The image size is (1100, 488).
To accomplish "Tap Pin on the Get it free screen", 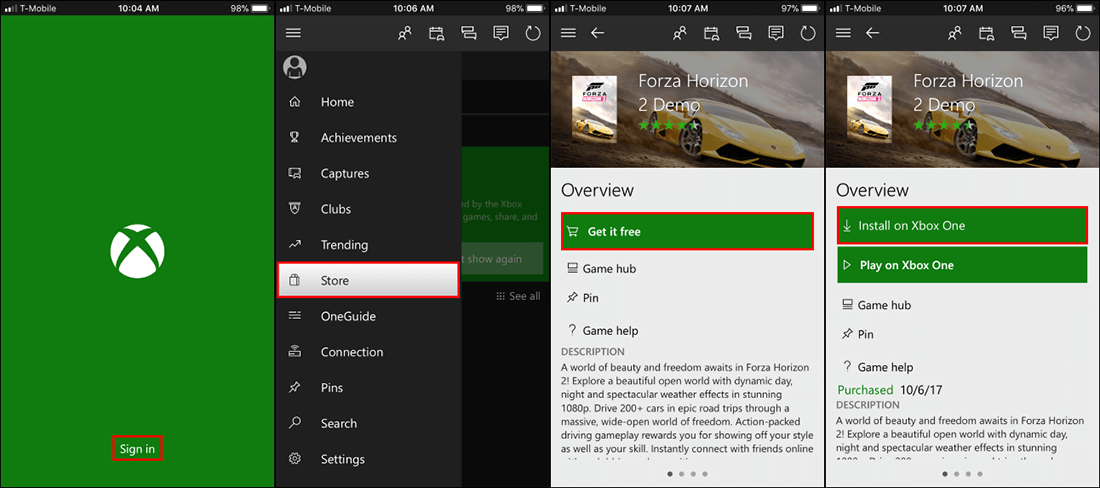I will click(582, 298).
